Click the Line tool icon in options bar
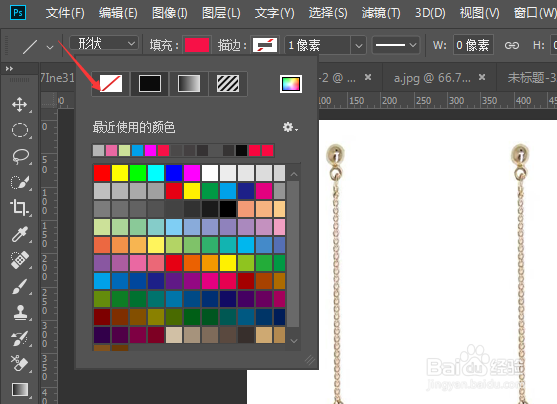 [30, 47]
